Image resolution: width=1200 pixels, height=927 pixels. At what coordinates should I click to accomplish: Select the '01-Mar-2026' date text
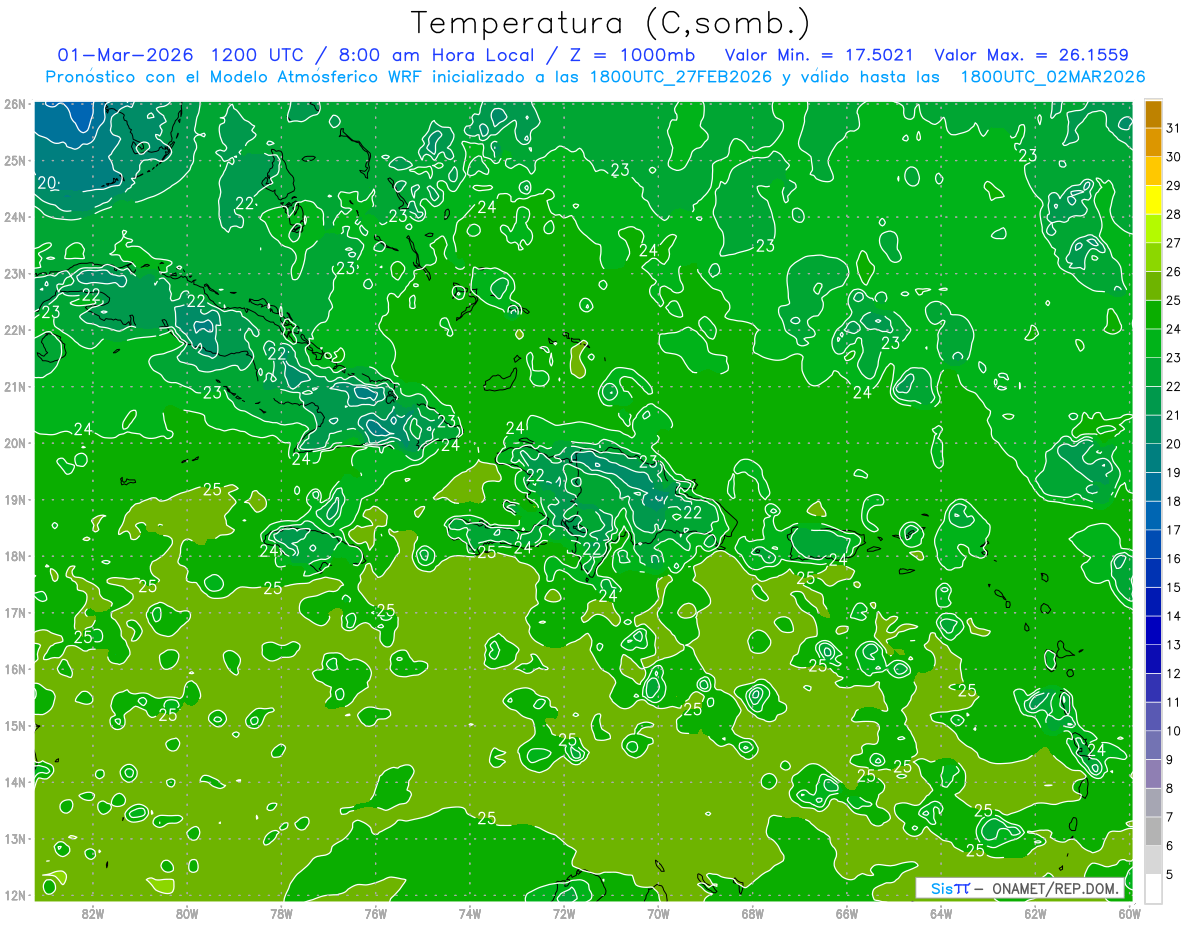[x=125, y=55]
